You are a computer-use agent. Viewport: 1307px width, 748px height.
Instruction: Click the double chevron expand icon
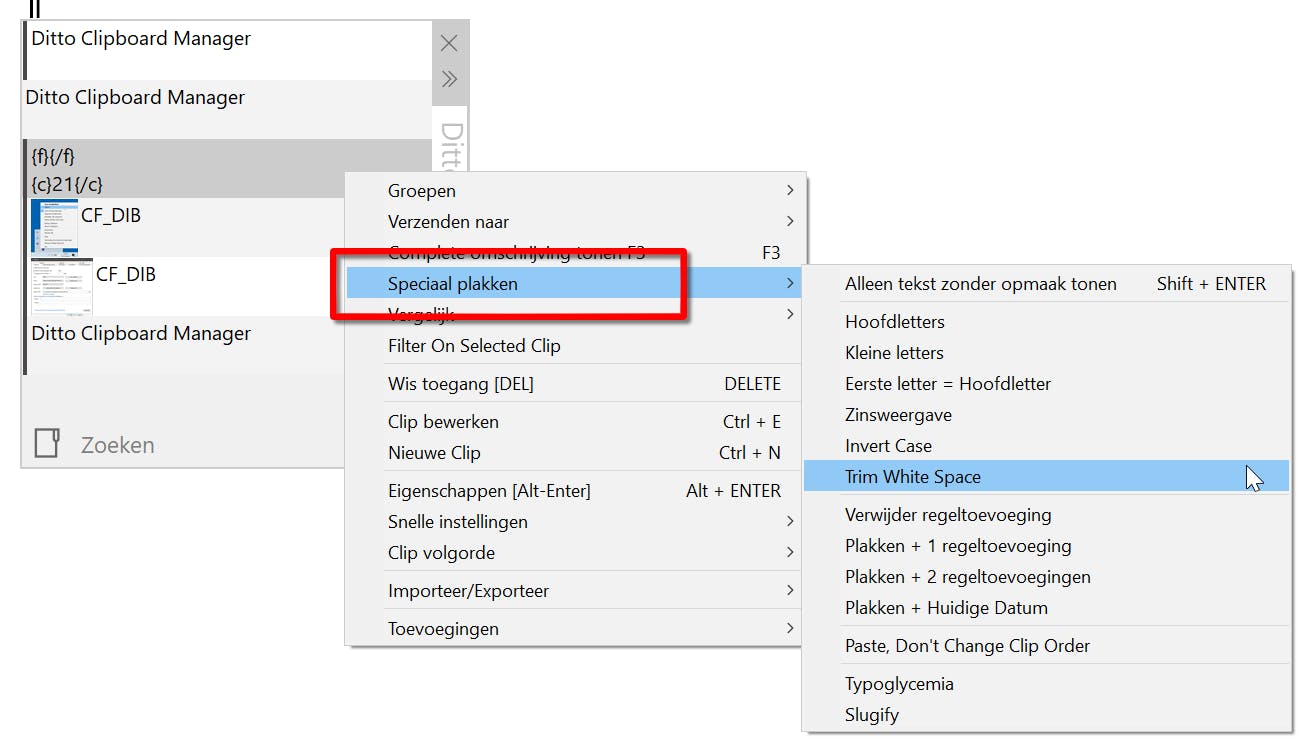coord(449,79)
